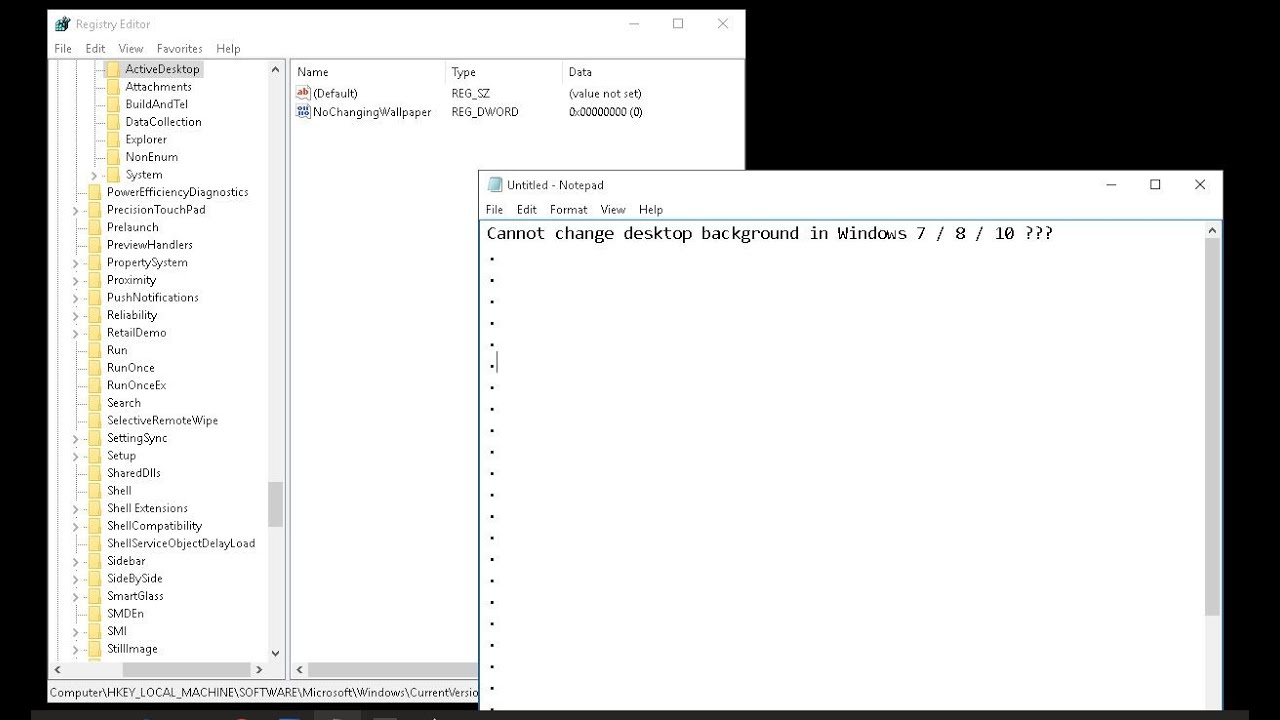Image resolution: width=1280 pixels, height=720 pixels.
Task: Click the Type column header
Action: 504,72
